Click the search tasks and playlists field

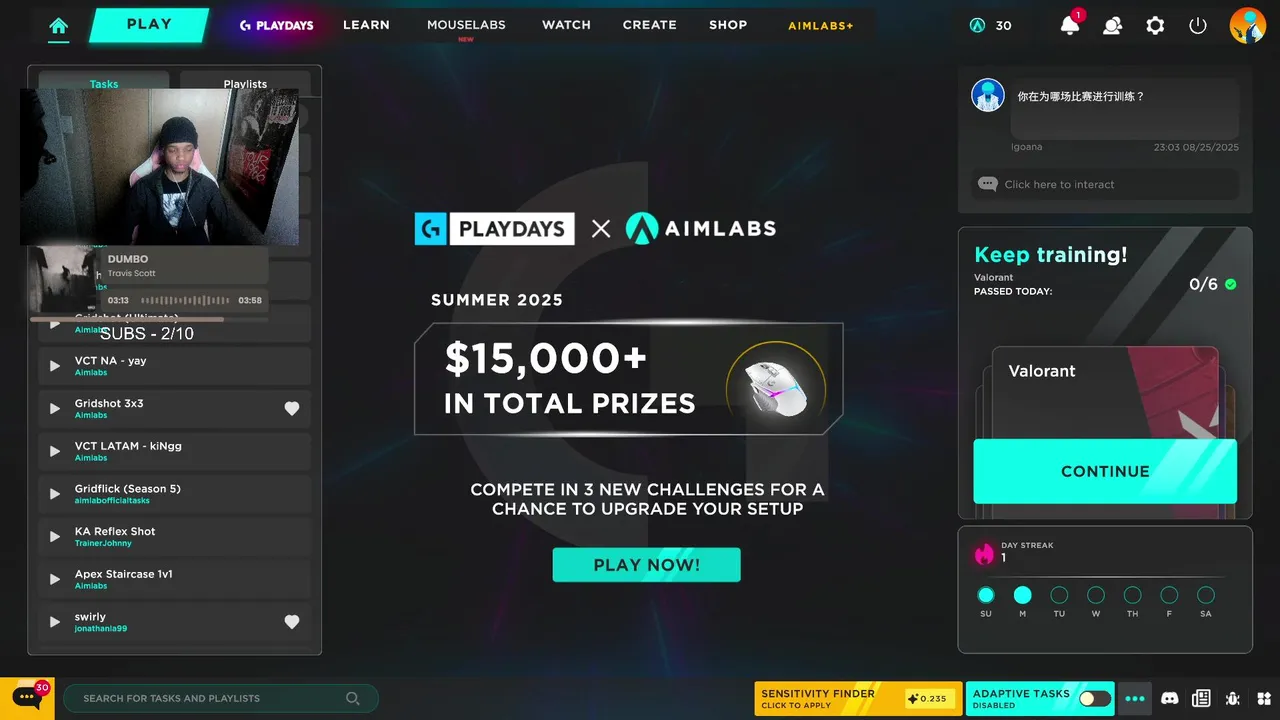click(221, 698)
